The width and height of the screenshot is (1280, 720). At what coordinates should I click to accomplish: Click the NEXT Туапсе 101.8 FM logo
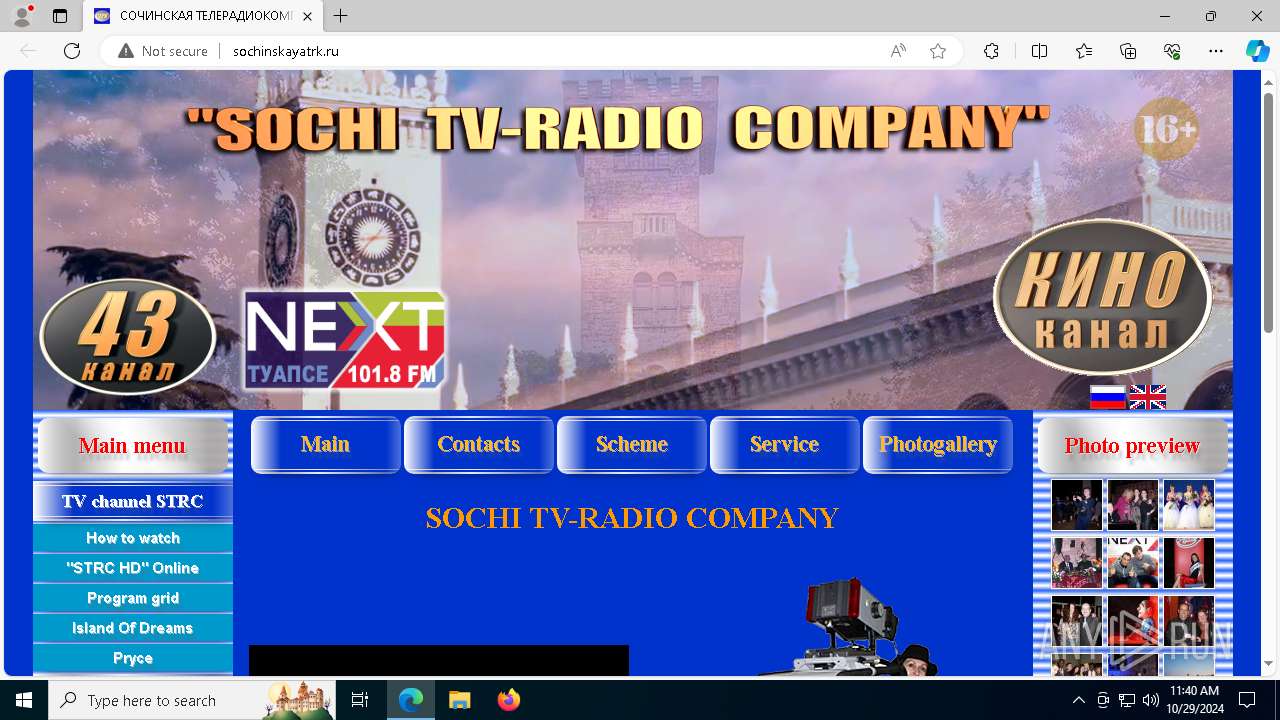coord(345,340)
